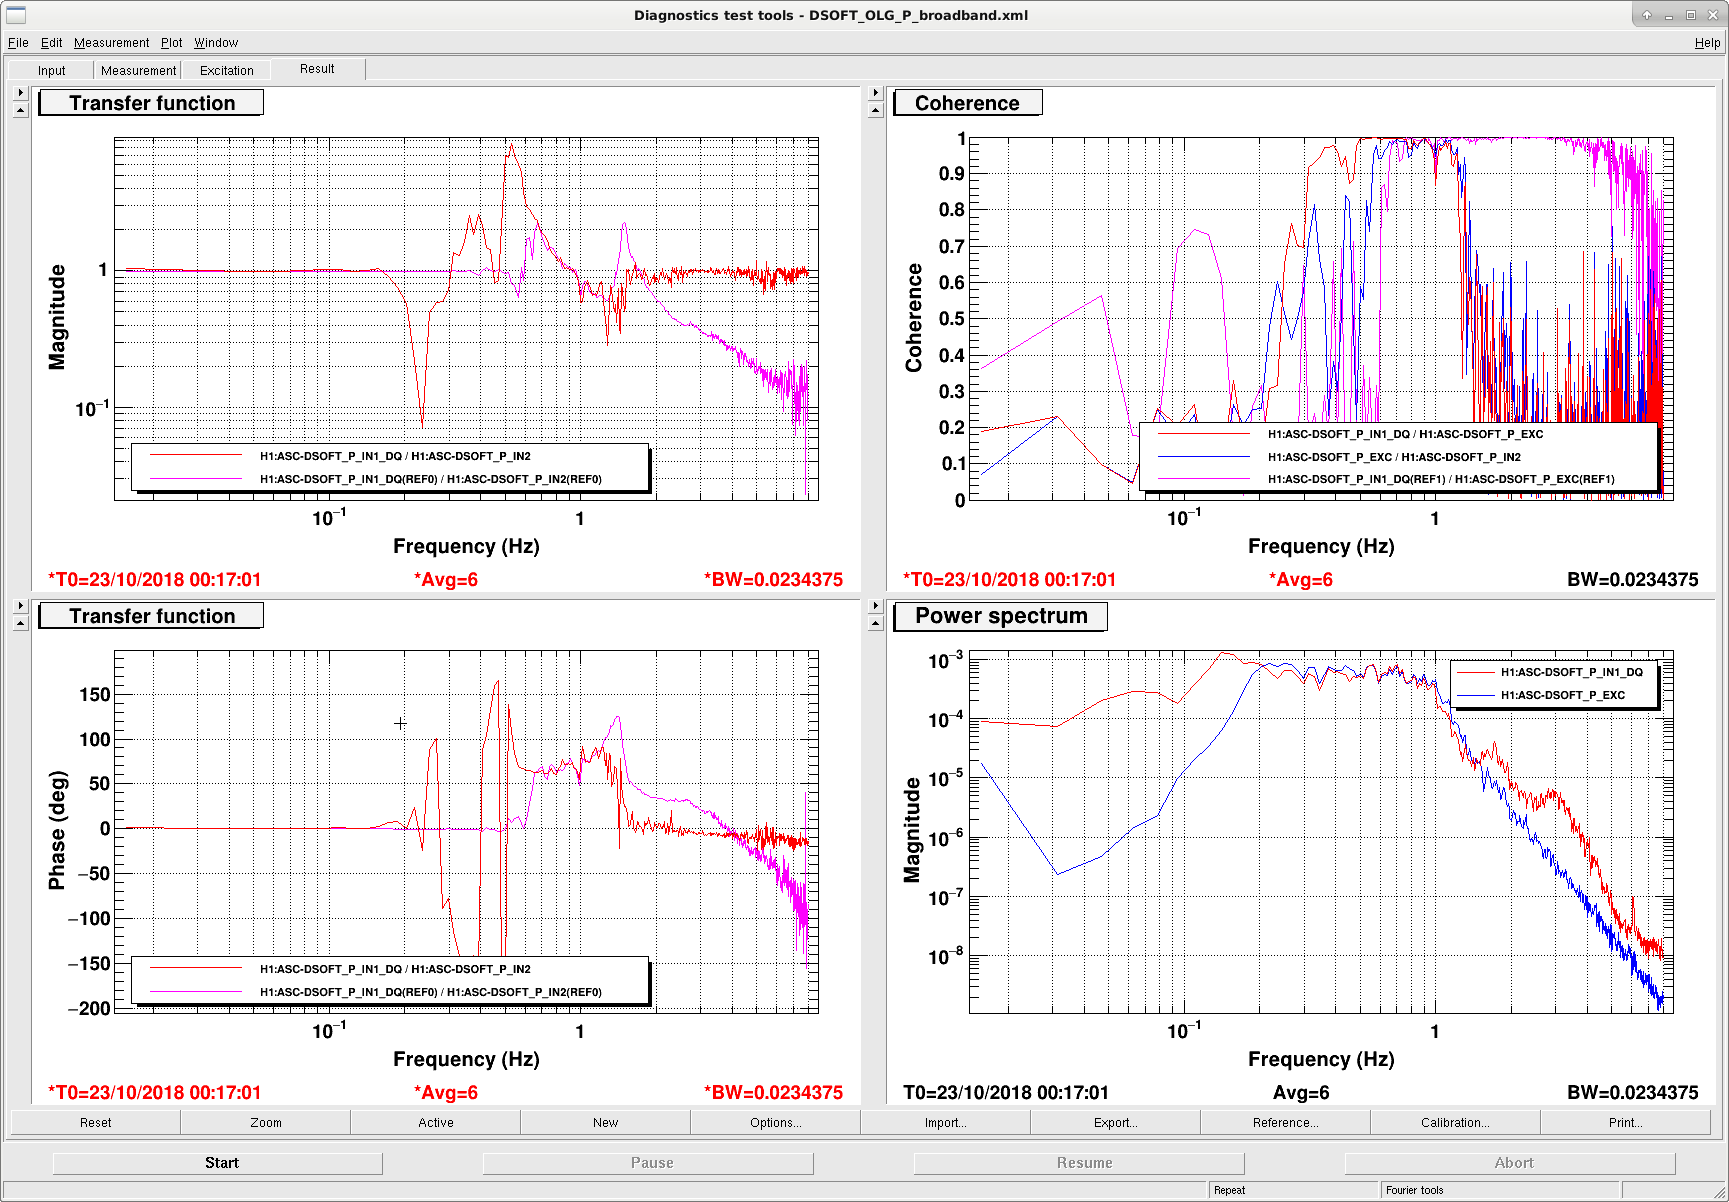Click up-arrow button beside phase Transfer function plot
The width and height of the screenshot is (1729, 1202).
(x=21, y=623)
